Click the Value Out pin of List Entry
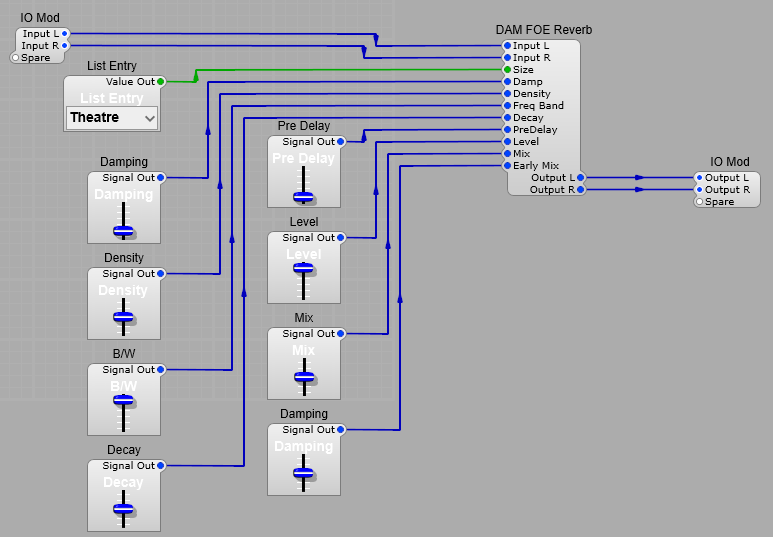 pyautogui.click(x=160, y=82)
